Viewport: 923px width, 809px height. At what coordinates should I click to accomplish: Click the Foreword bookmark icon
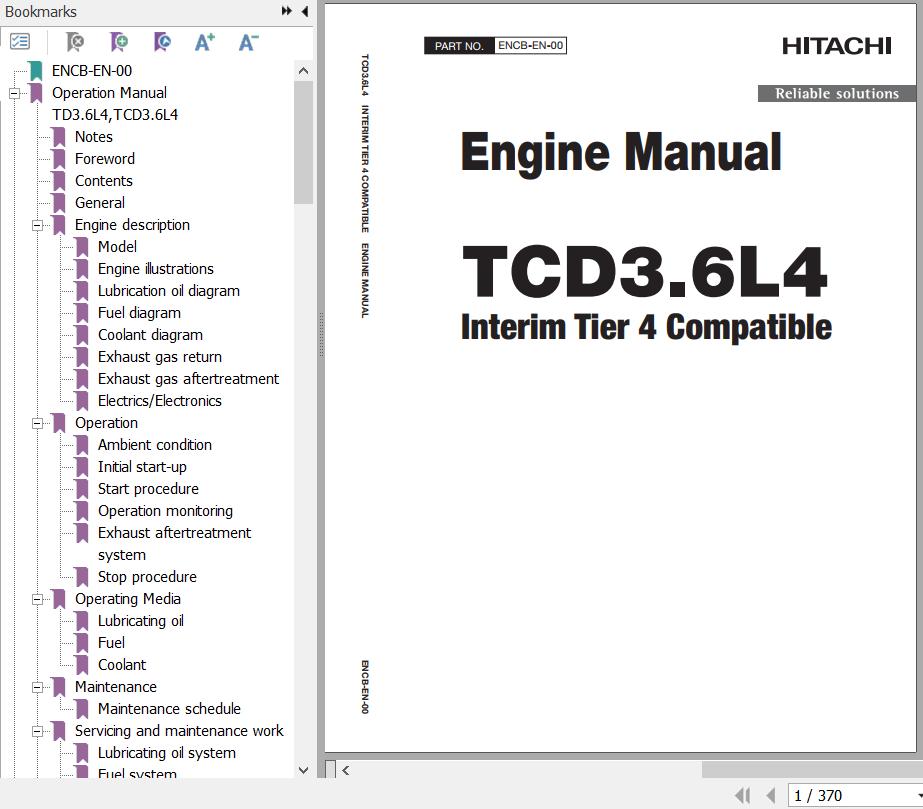click(59, 159)
